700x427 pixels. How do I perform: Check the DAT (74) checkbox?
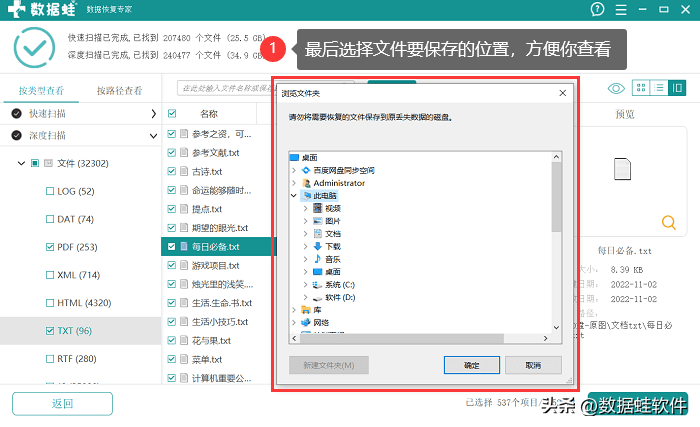[x=50, y=219]
